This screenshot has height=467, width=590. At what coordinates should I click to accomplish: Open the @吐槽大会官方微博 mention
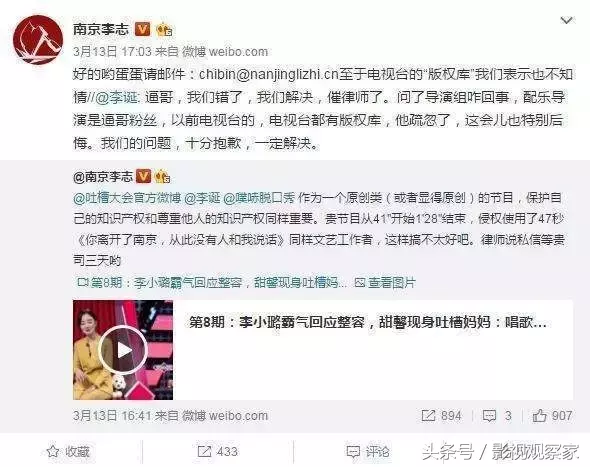pos(127,198)
